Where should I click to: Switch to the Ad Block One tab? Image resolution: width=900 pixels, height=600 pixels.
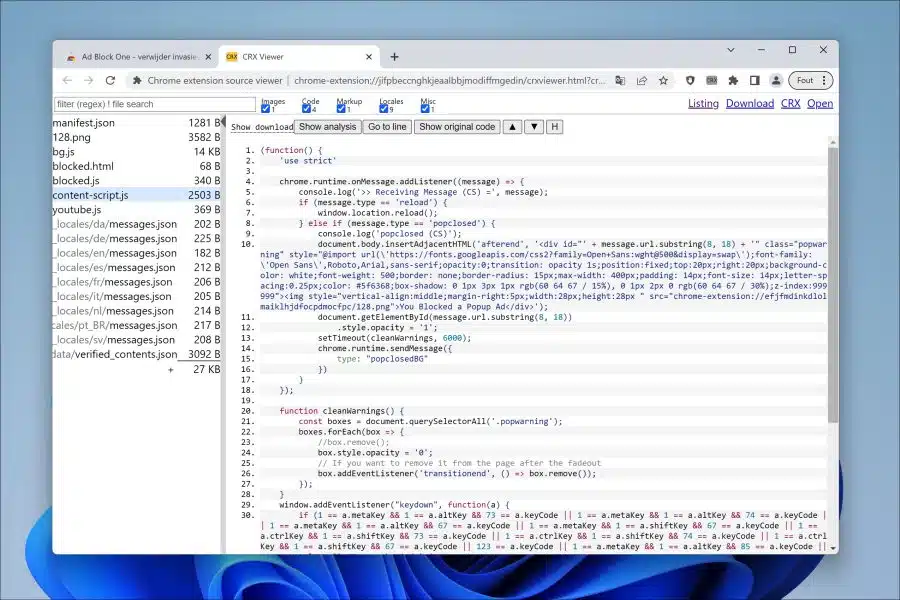click(x=138, y=57)
